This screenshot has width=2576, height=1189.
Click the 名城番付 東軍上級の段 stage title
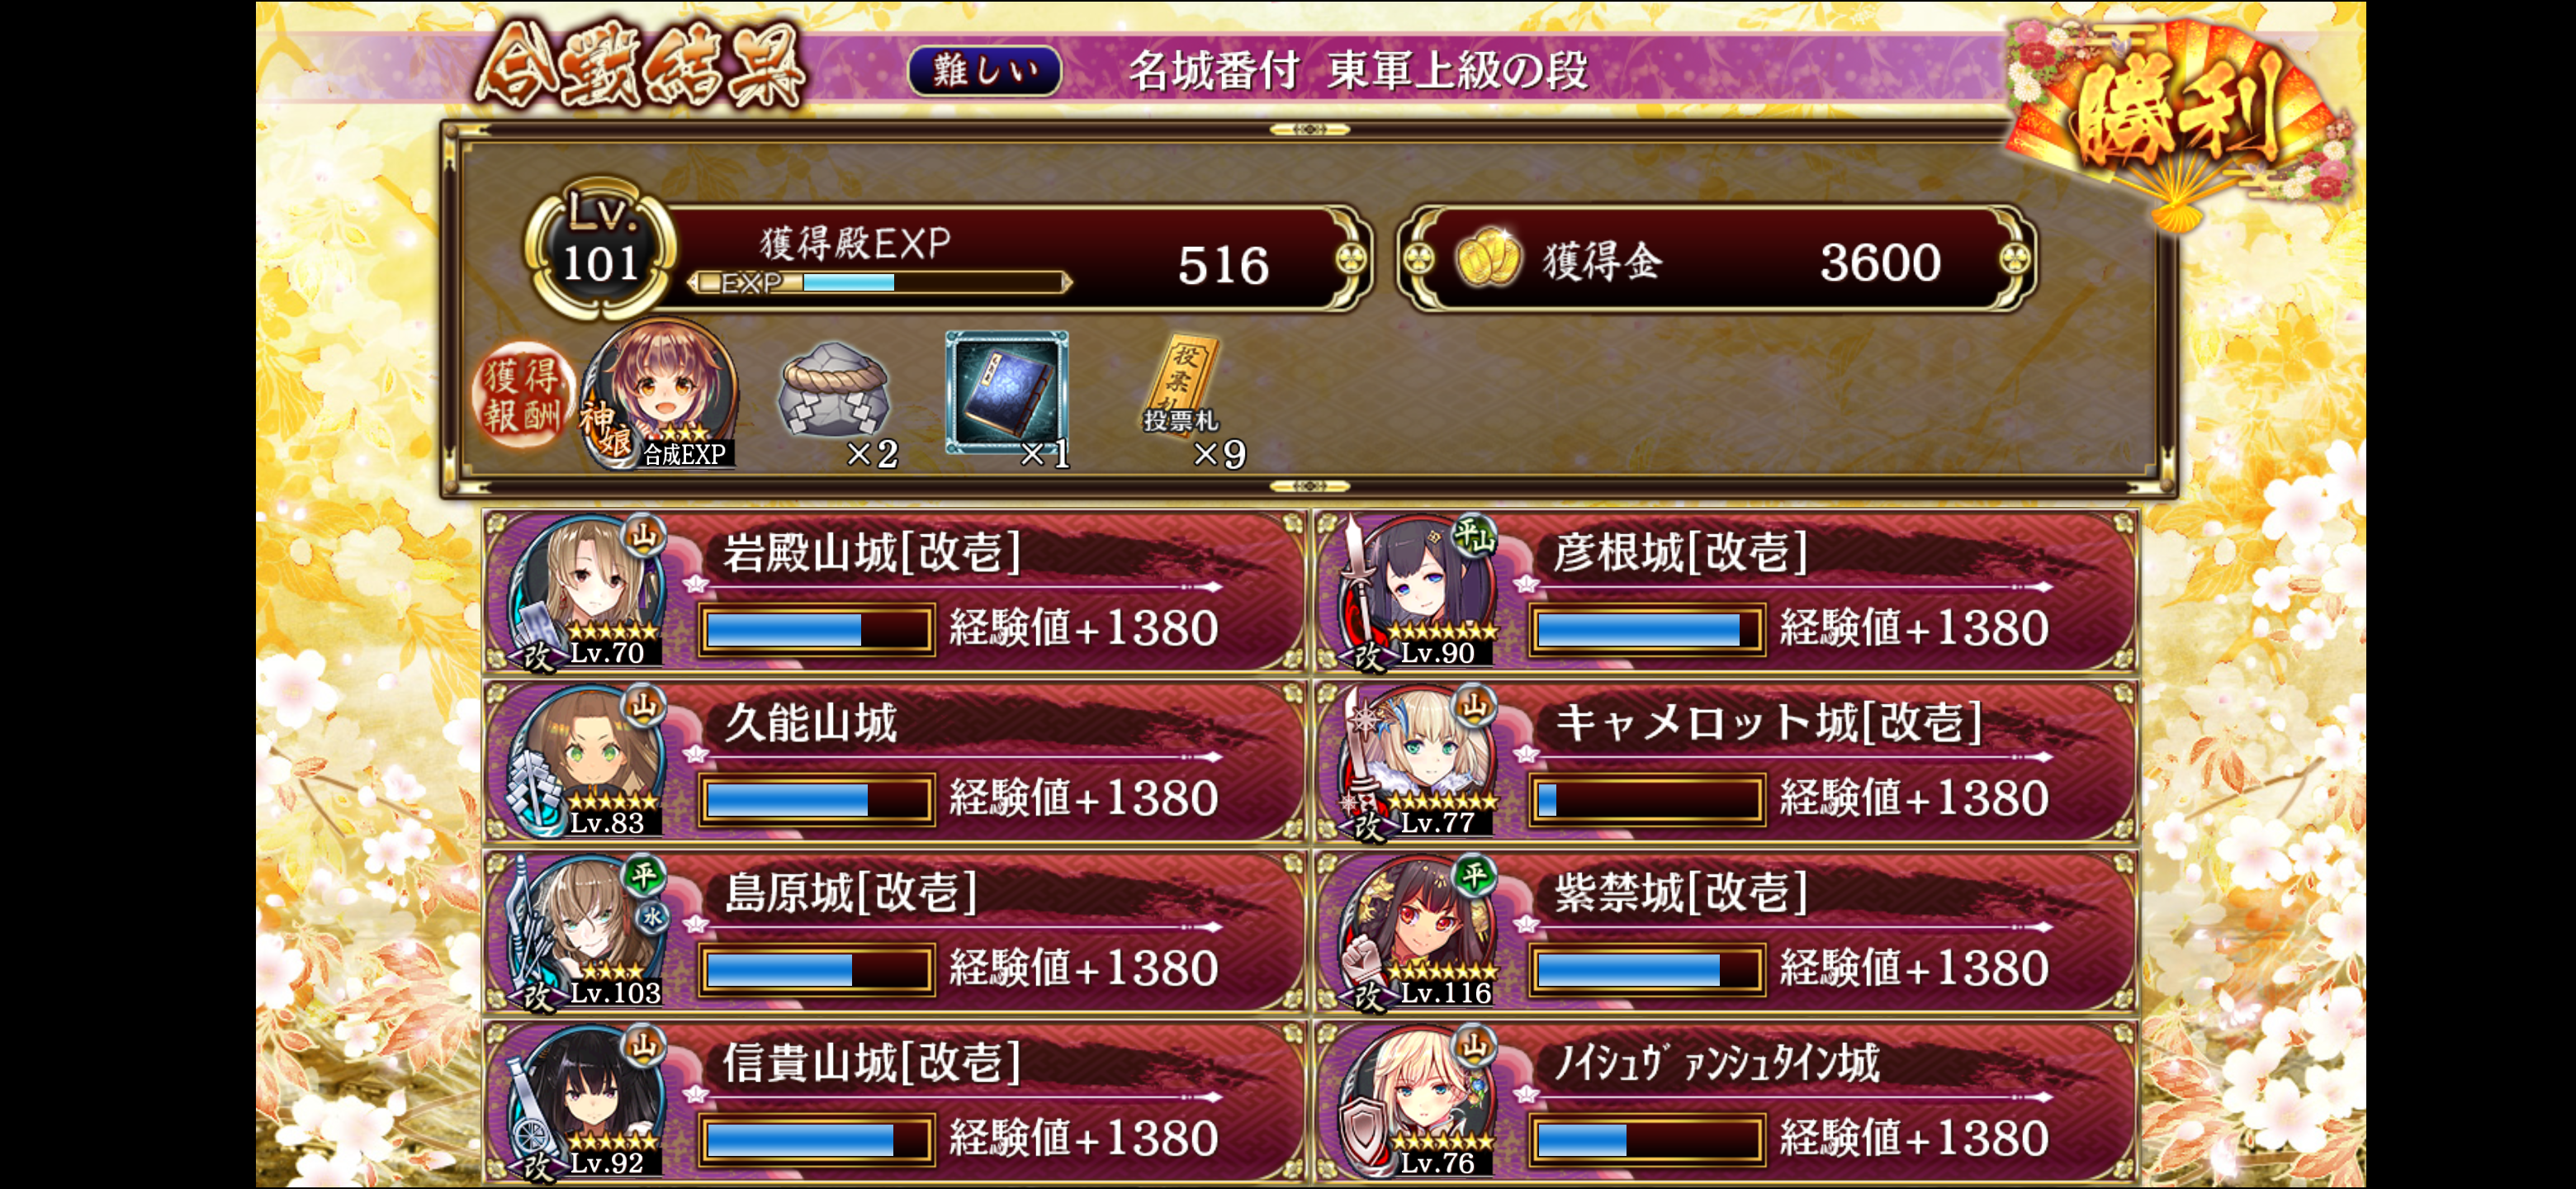tap(1358, 71)
